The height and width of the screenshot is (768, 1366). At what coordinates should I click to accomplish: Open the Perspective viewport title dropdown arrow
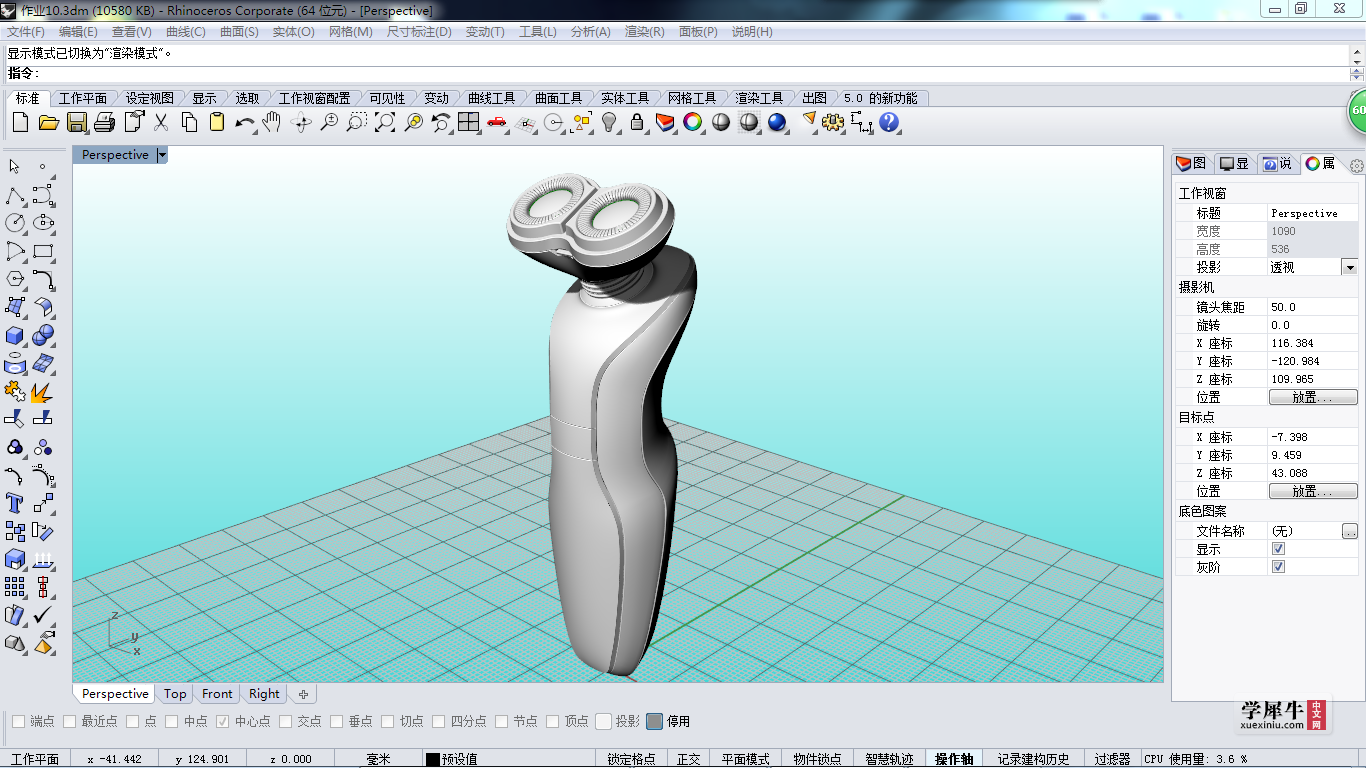(162, 155)
